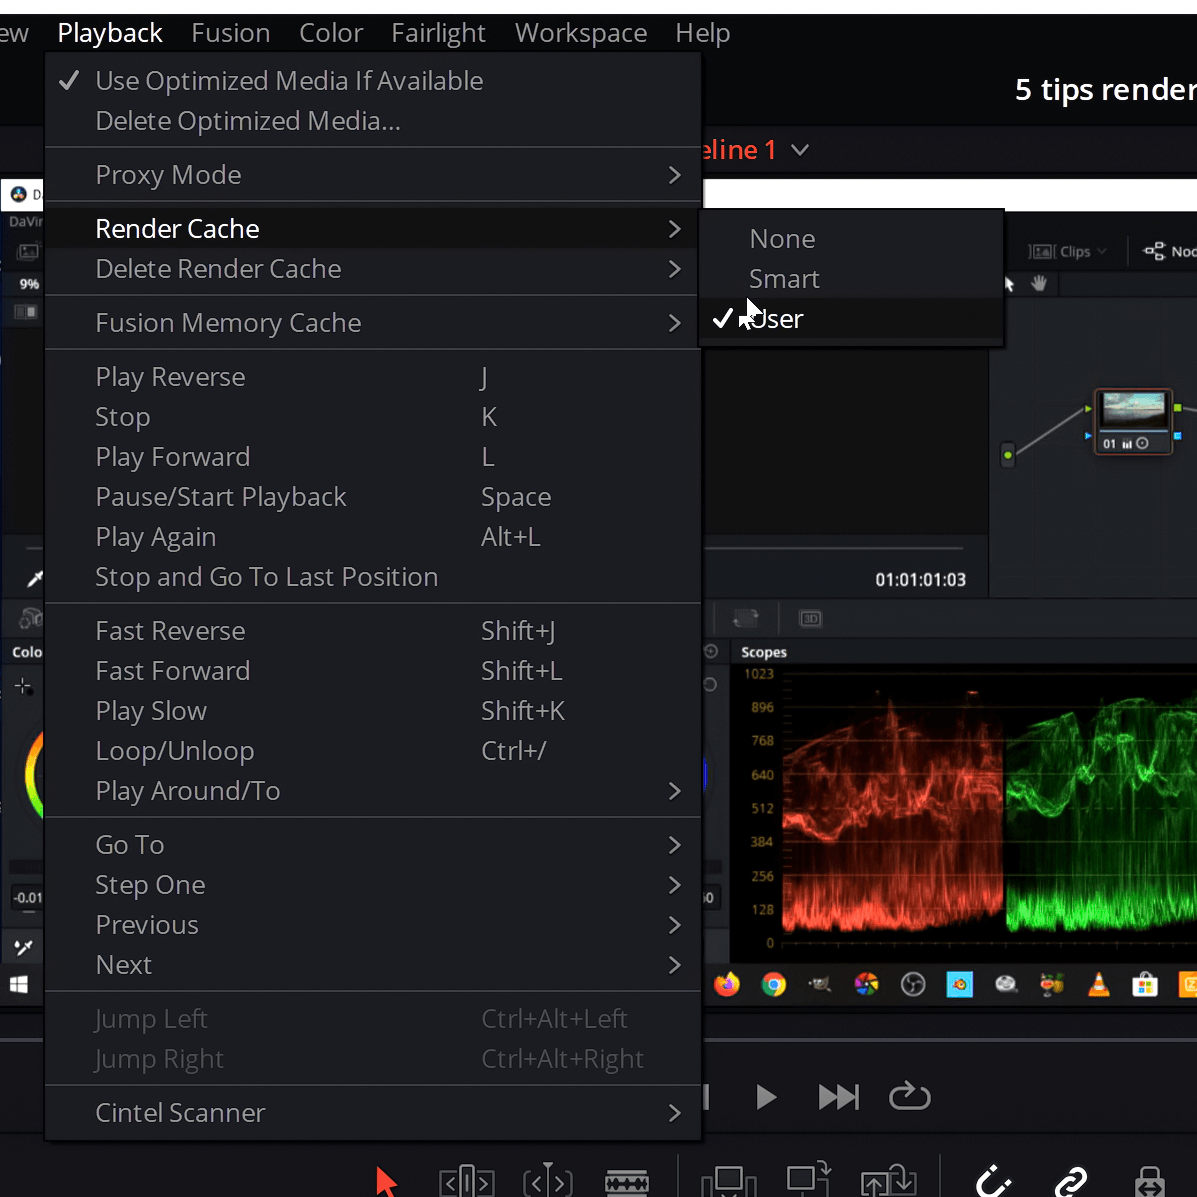Open the Workspace menu
1197x1197 pixels.
coord(580,32)
